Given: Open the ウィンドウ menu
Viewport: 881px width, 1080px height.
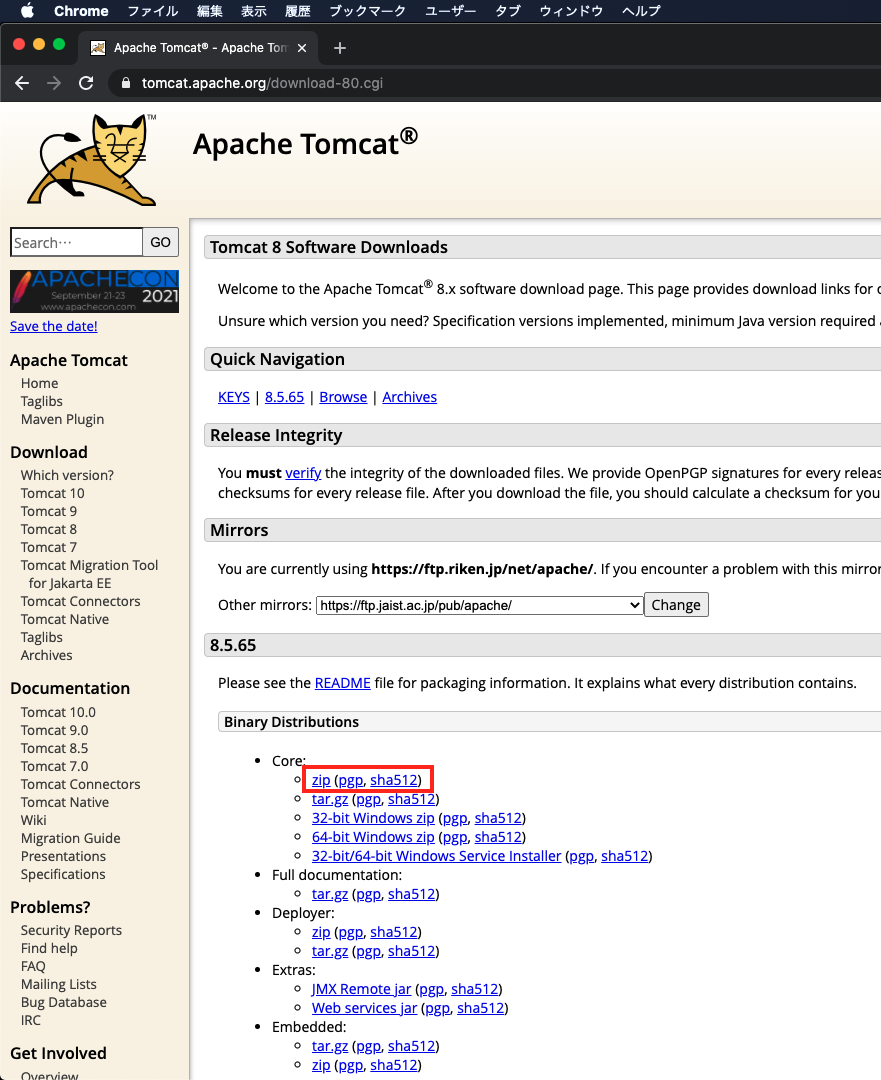Looking at the screenshot, I should [x=571, y=11].
